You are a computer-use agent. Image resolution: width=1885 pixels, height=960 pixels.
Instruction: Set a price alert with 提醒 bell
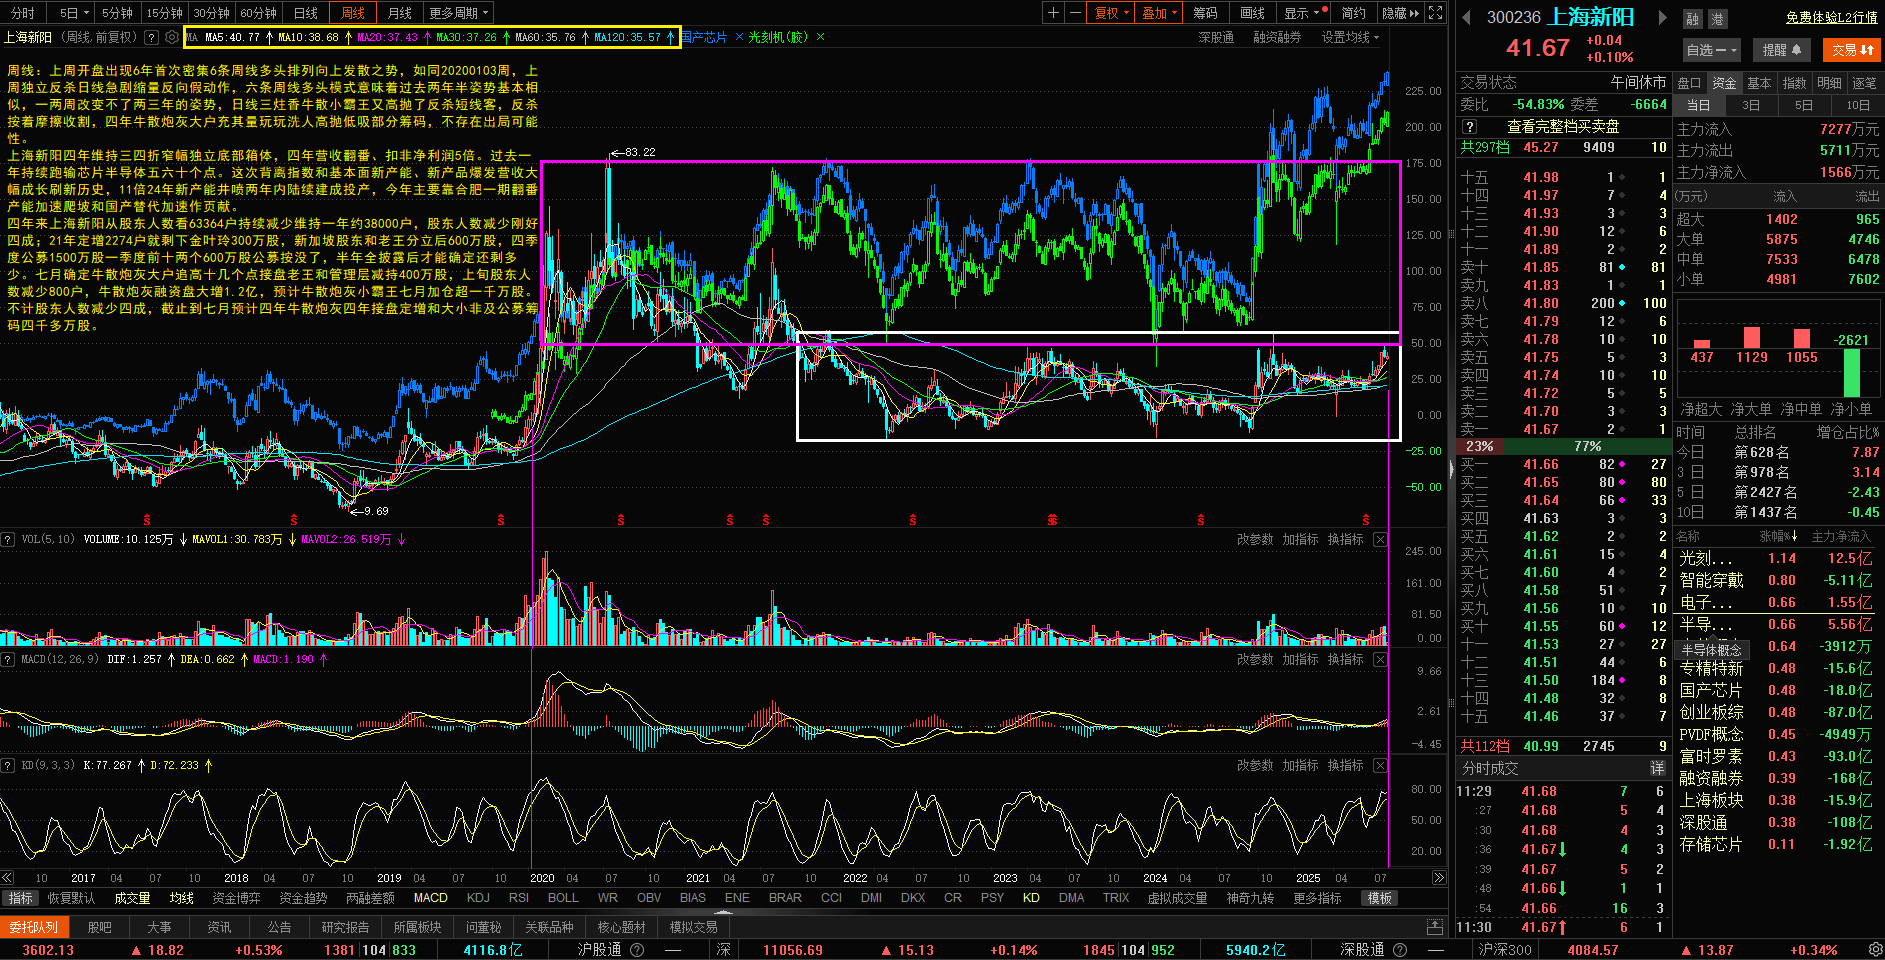[1782, 50]
